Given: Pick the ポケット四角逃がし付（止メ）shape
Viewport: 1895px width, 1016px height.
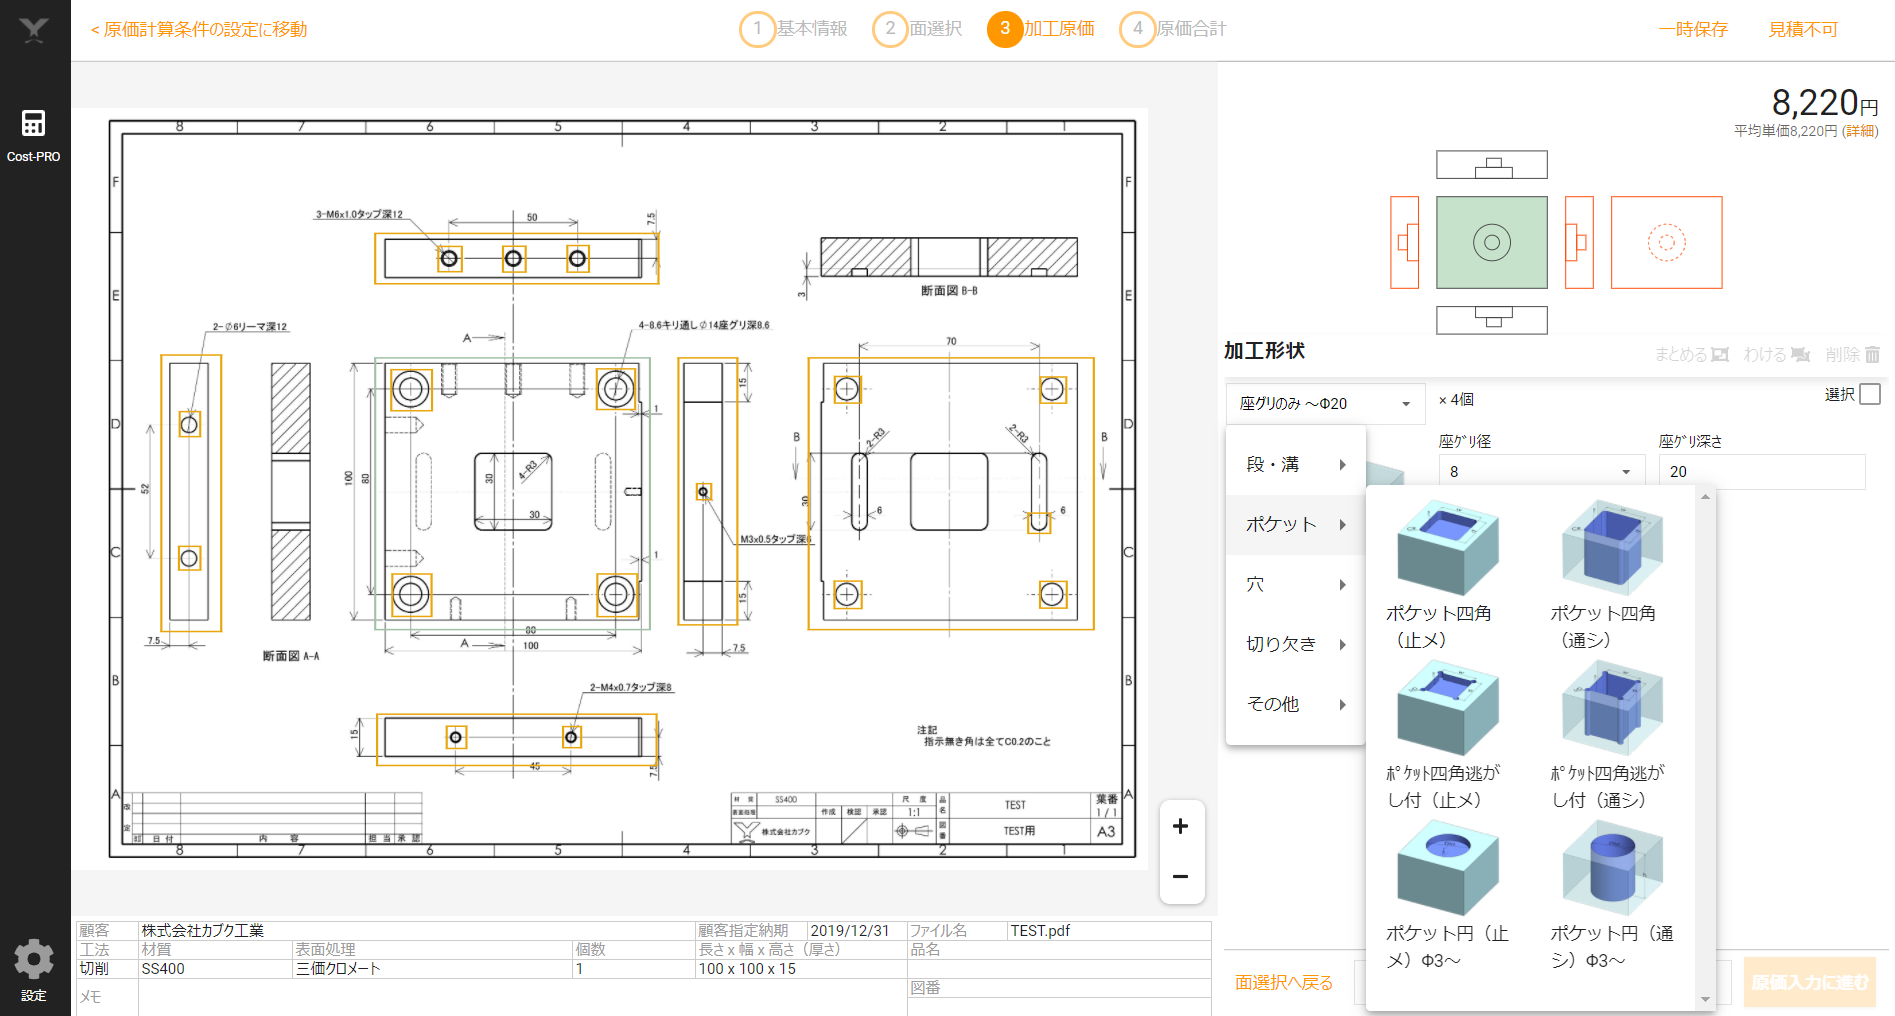Looking at the screenshot, I should 1447,709.
